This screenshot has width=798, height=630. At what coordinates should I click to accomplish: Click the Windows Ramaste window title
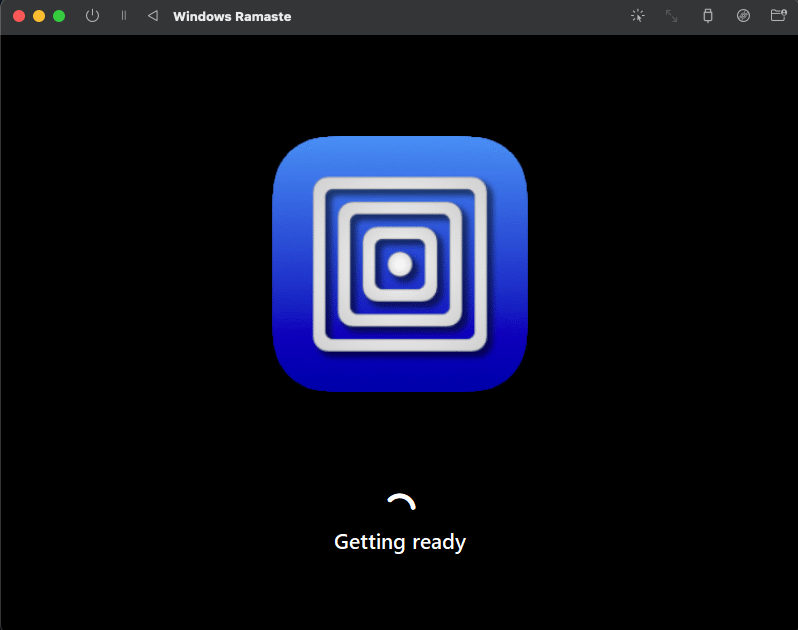pos(232,17)
